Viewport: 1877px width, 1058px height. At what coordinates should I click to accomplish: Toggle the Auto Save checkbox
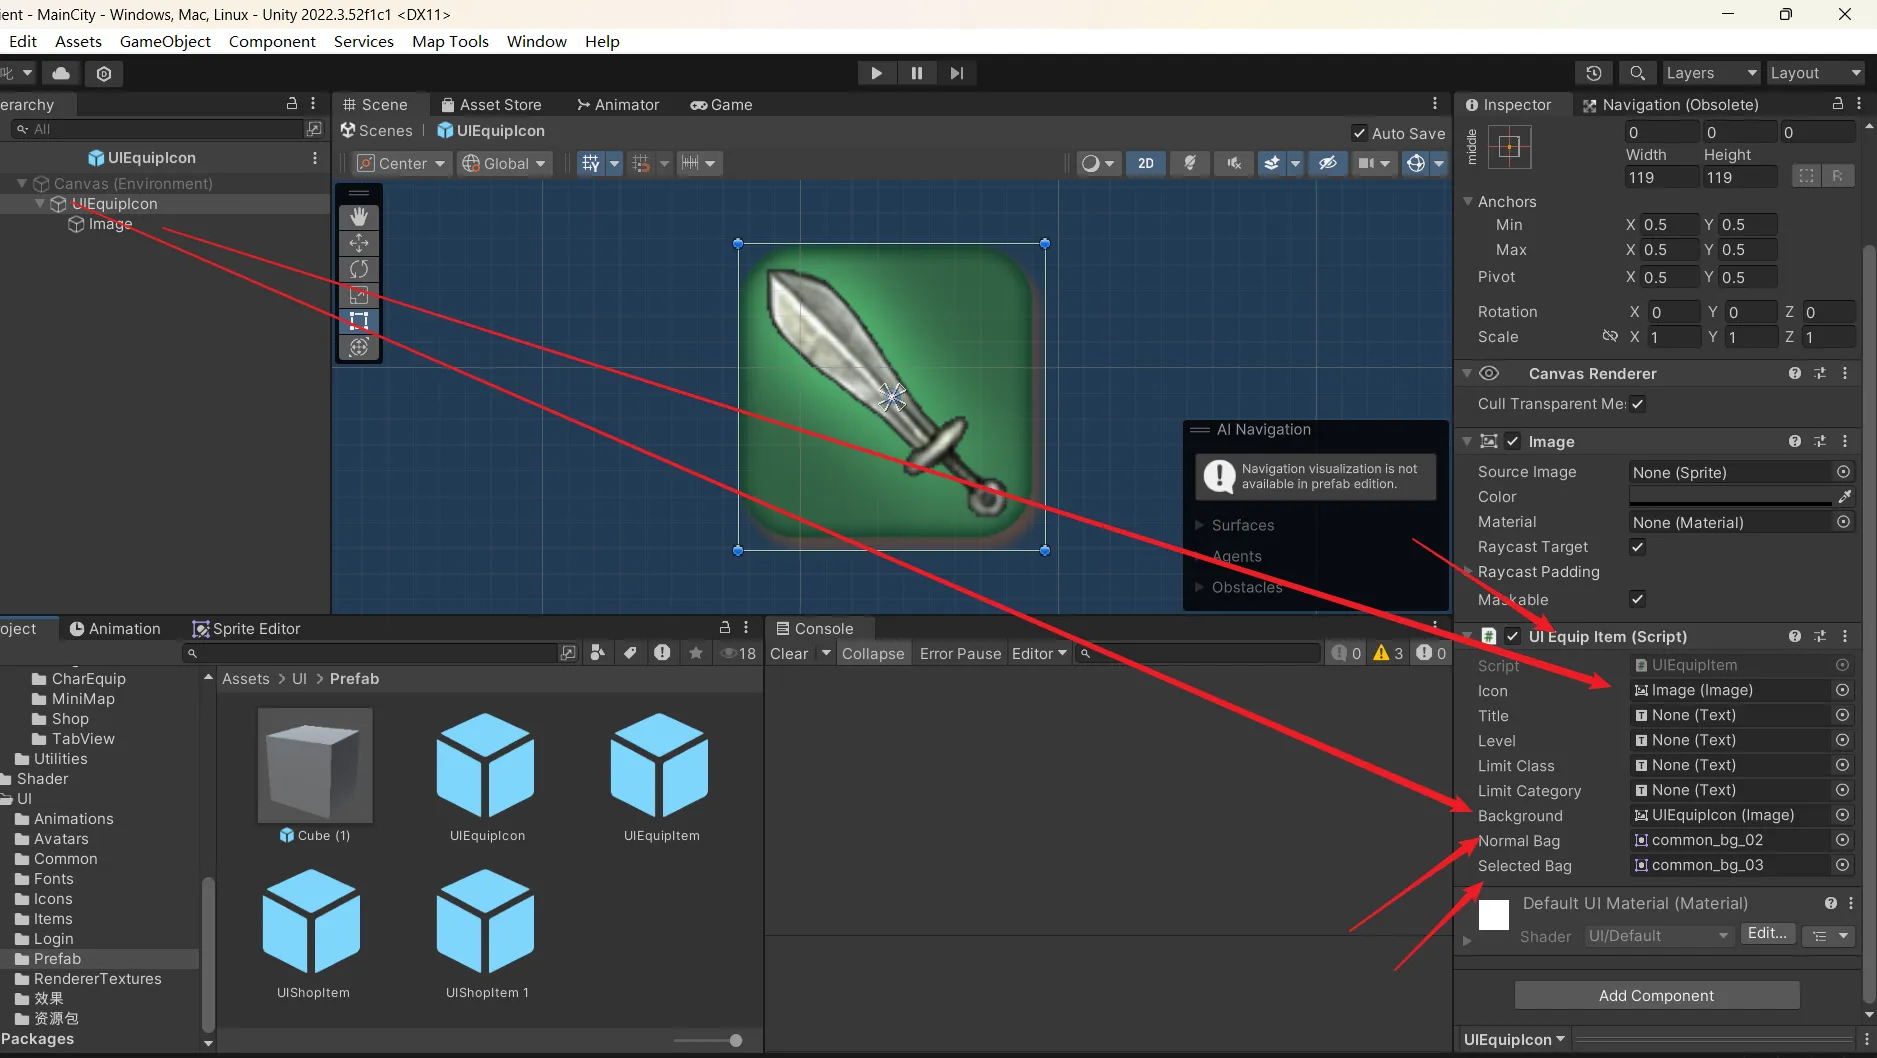coord(1359,133)
